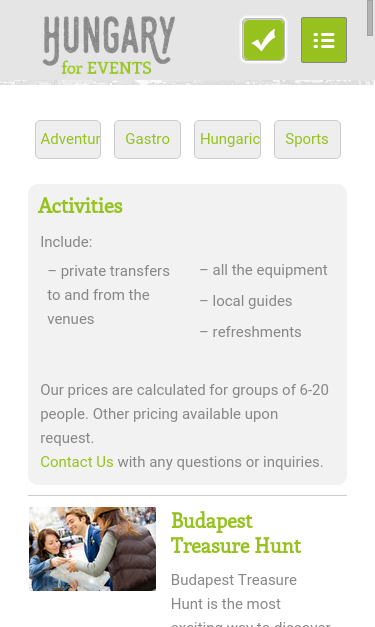Select the Adventure category tab
Screen dimensions: 375x627
coord(68,139)
